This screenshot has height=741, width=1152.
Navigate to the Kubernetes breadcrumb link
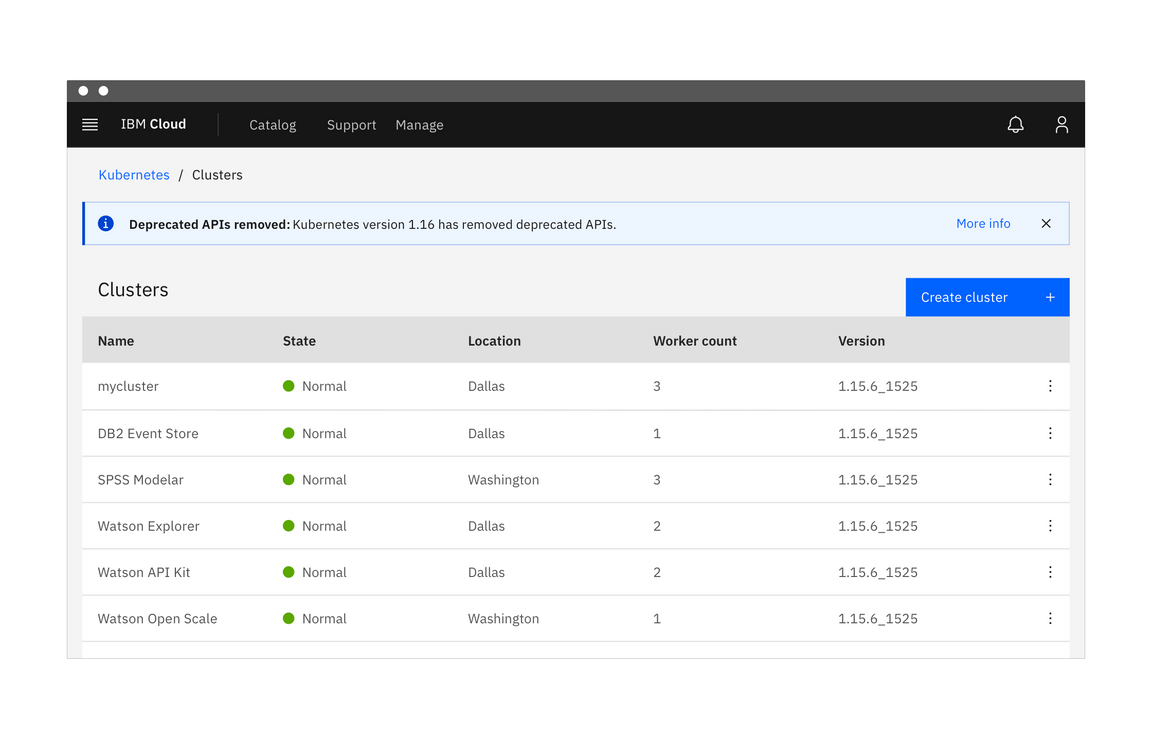click(134, 175)
